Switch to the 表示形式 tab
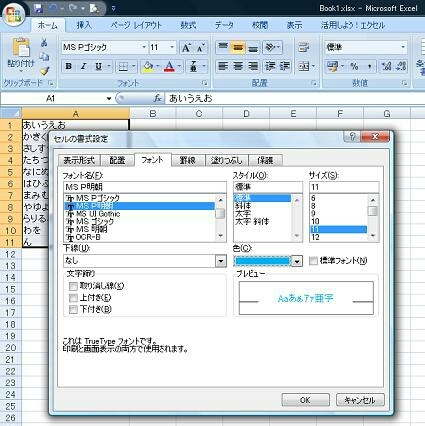Image resolution: width=425 pixels, height=426 pixels. (79, 160)
